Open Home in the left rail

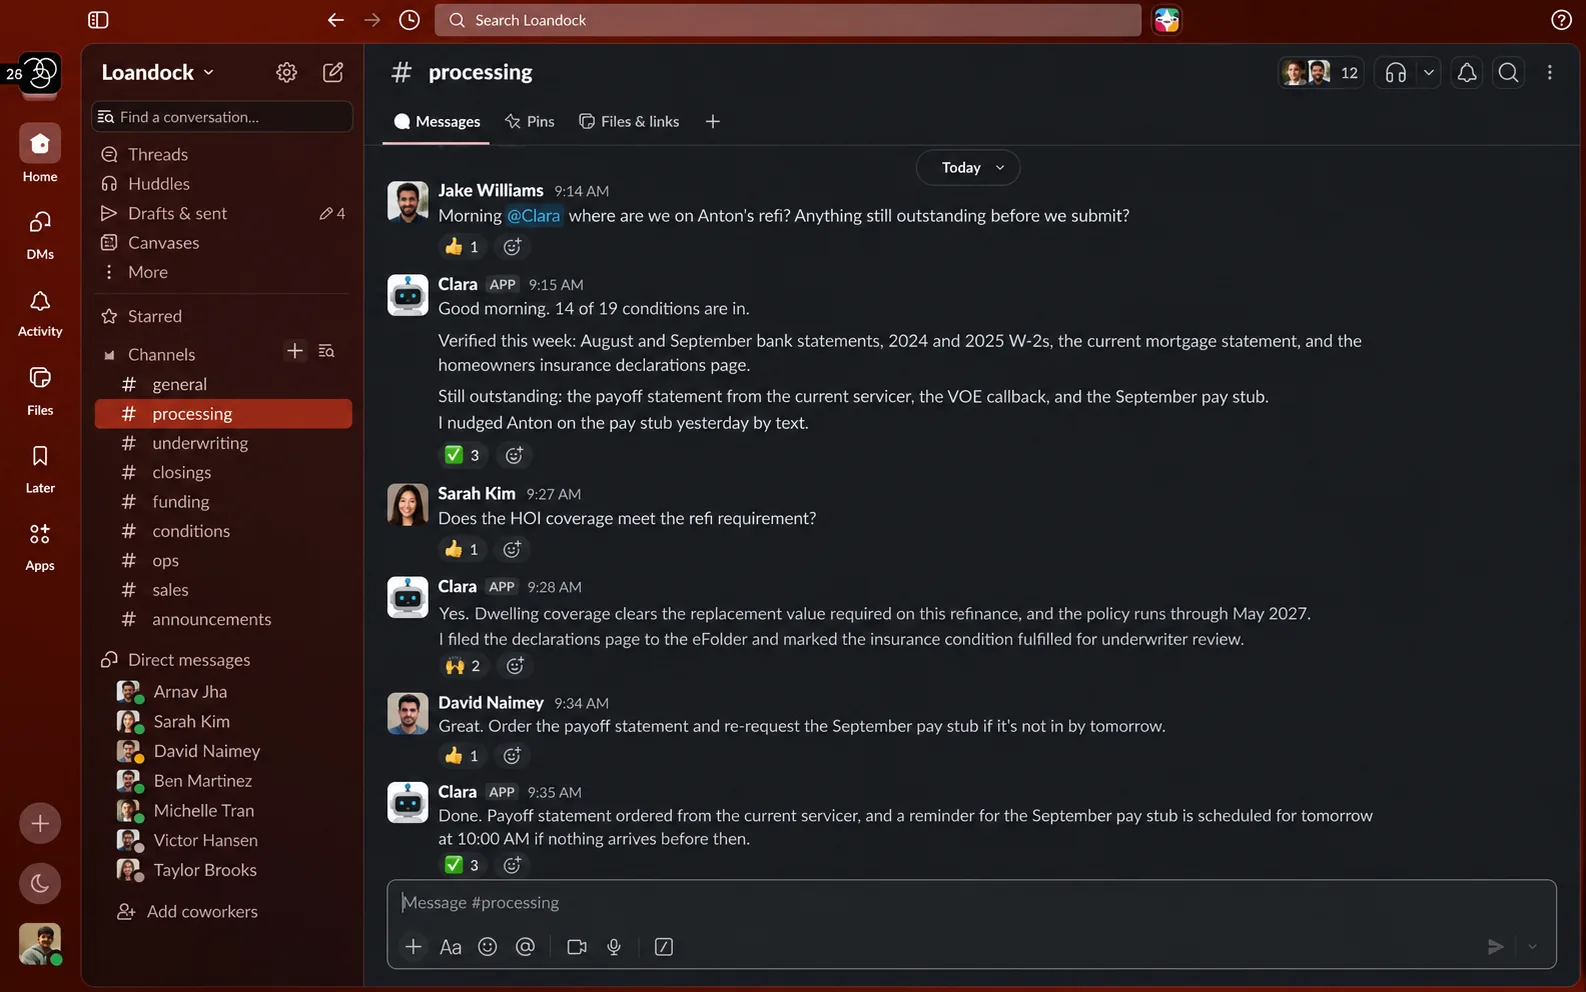40,154
